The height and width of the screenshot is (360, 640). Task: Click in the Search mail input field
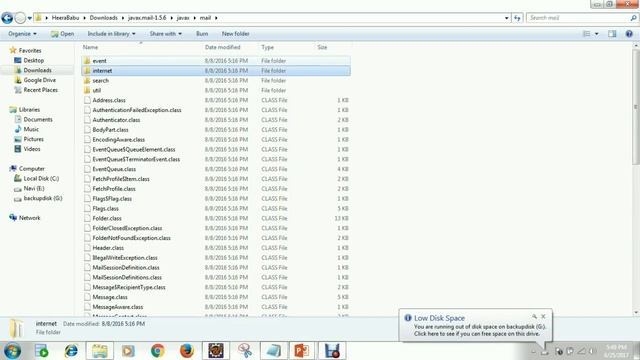tap(578, 18)
